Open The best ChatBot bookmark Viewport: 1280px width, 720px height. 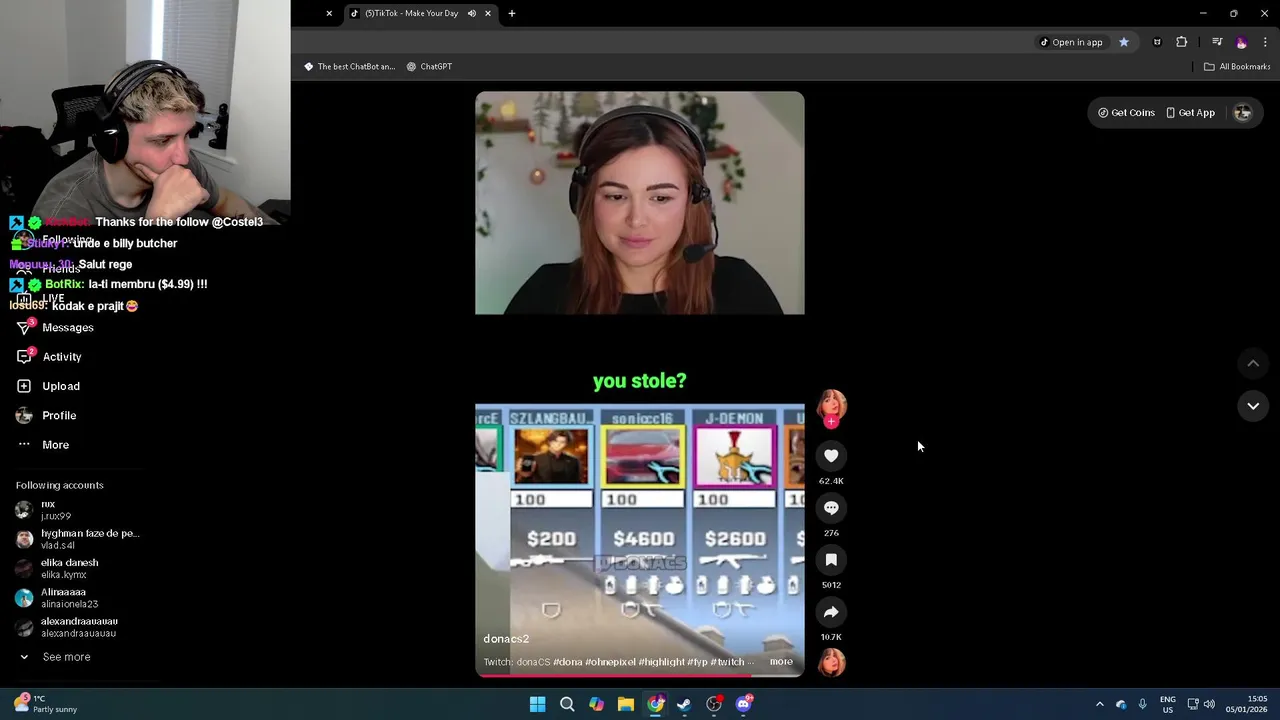point(350,67)
